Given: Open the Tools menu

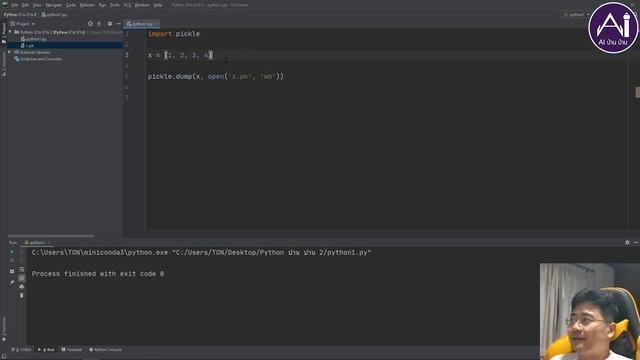Looking at the screenshot, I should tap(115, 5).
